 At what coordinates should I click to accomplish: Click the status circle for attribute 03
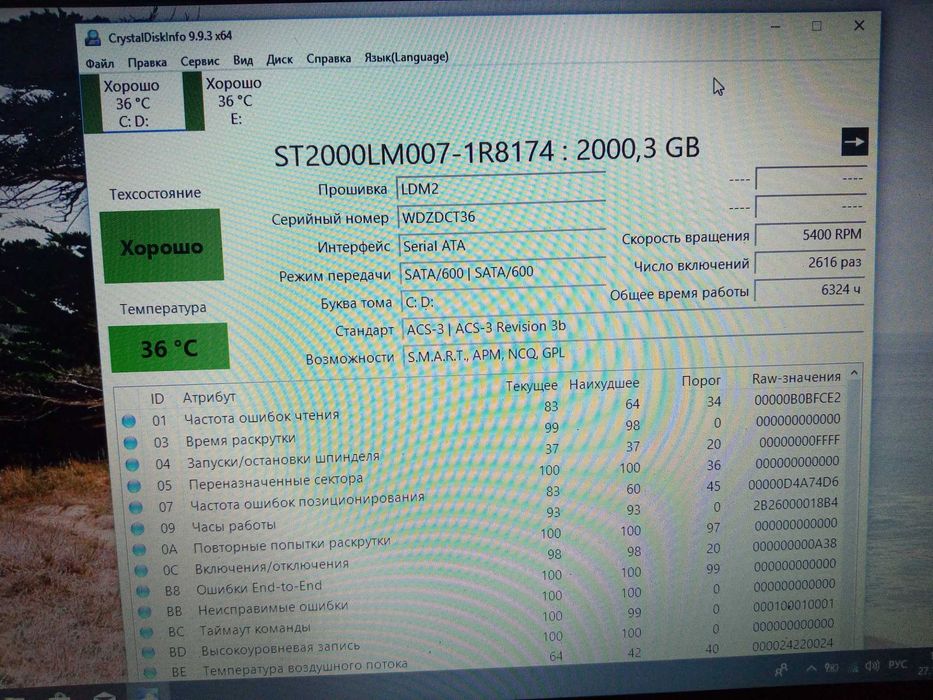pos(130,443)
